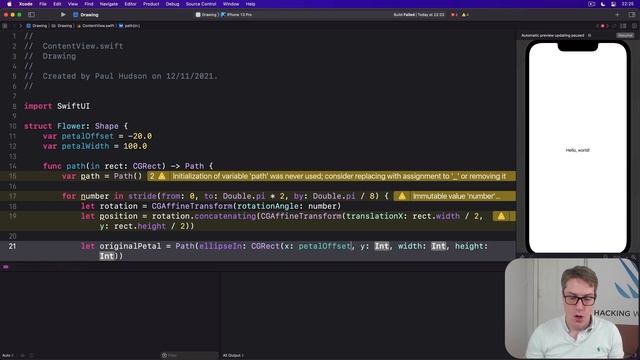
Task: Click petalOffset on line 21
Action: (x=325, y=246)
